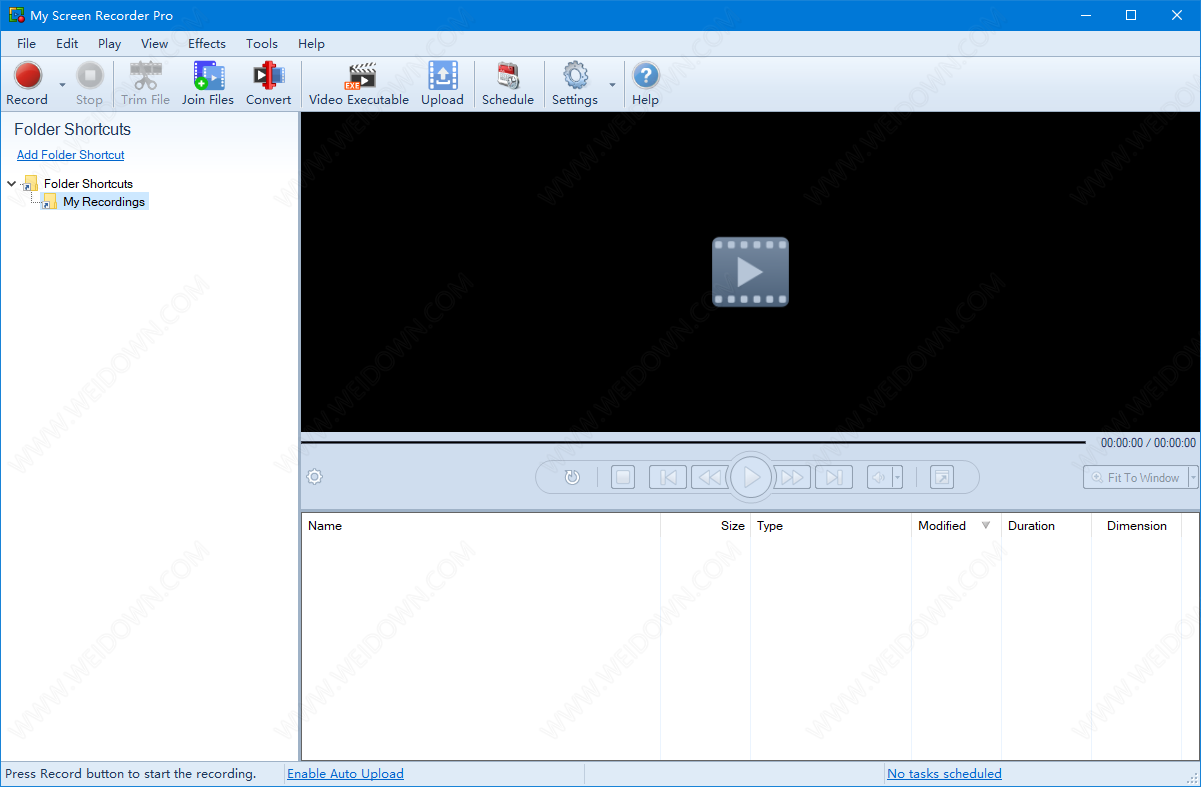The image size is (1201, 787).
Task: Click the Stop recording toolbar icon
Action: click(x=89, y=84)
